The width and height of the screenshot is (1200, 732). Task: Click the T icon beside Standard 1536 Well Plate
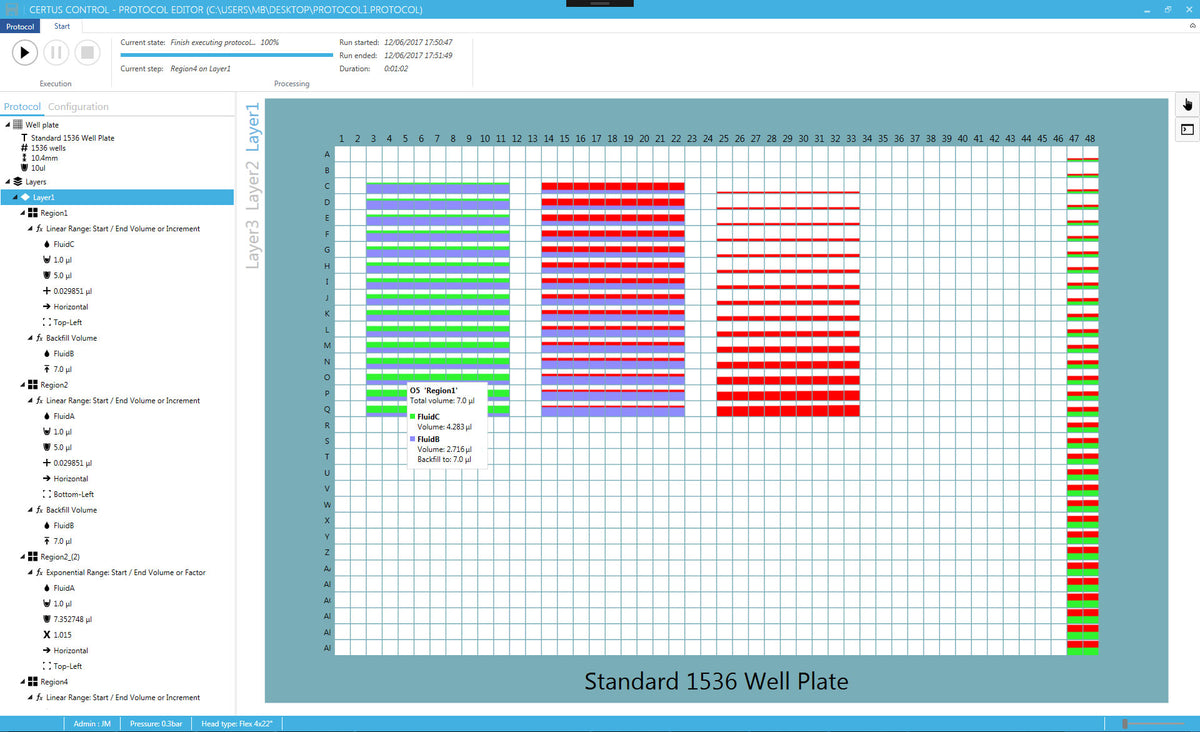click(24, 137)
